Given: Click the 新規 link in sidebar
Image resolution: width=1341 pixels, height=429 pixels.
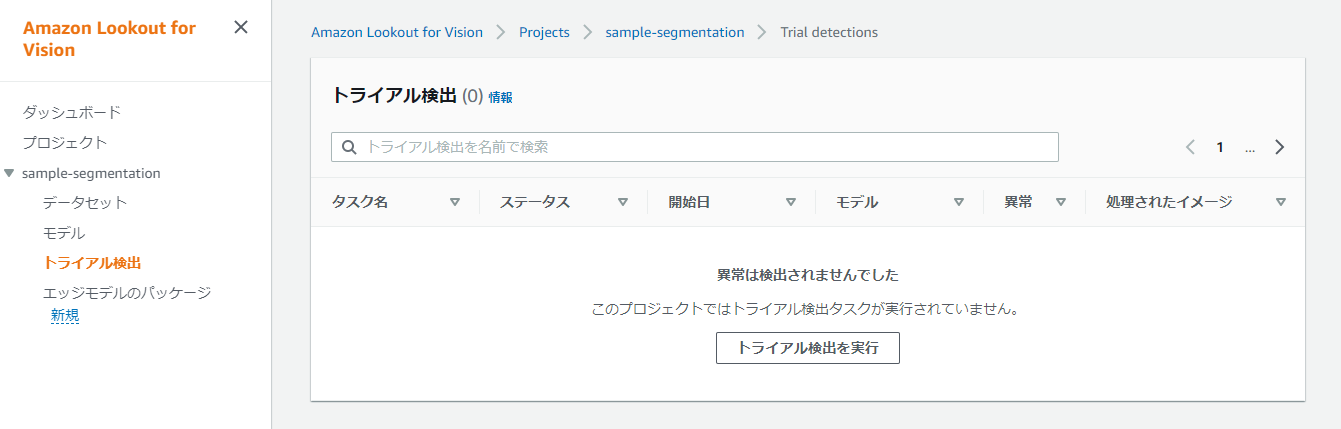Looking at the screenshot, I should click(65, 316).
